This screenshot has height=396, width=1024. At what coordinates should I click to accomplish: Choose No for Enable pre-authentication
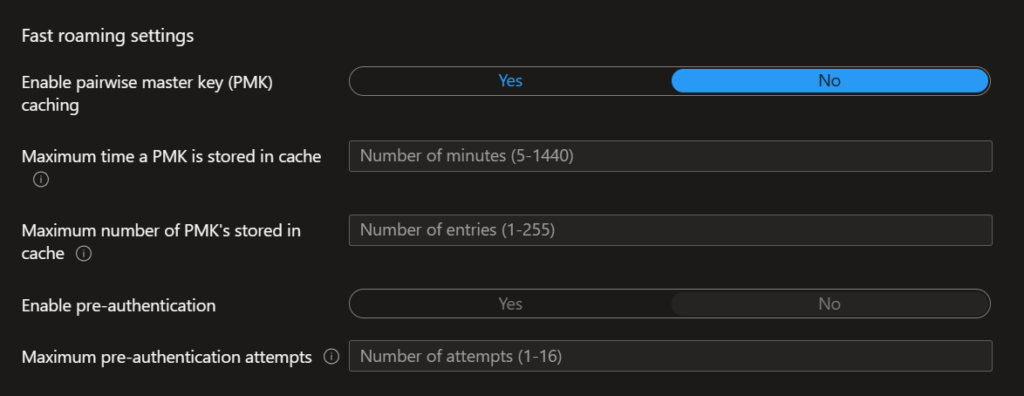[x=829, y=304]
